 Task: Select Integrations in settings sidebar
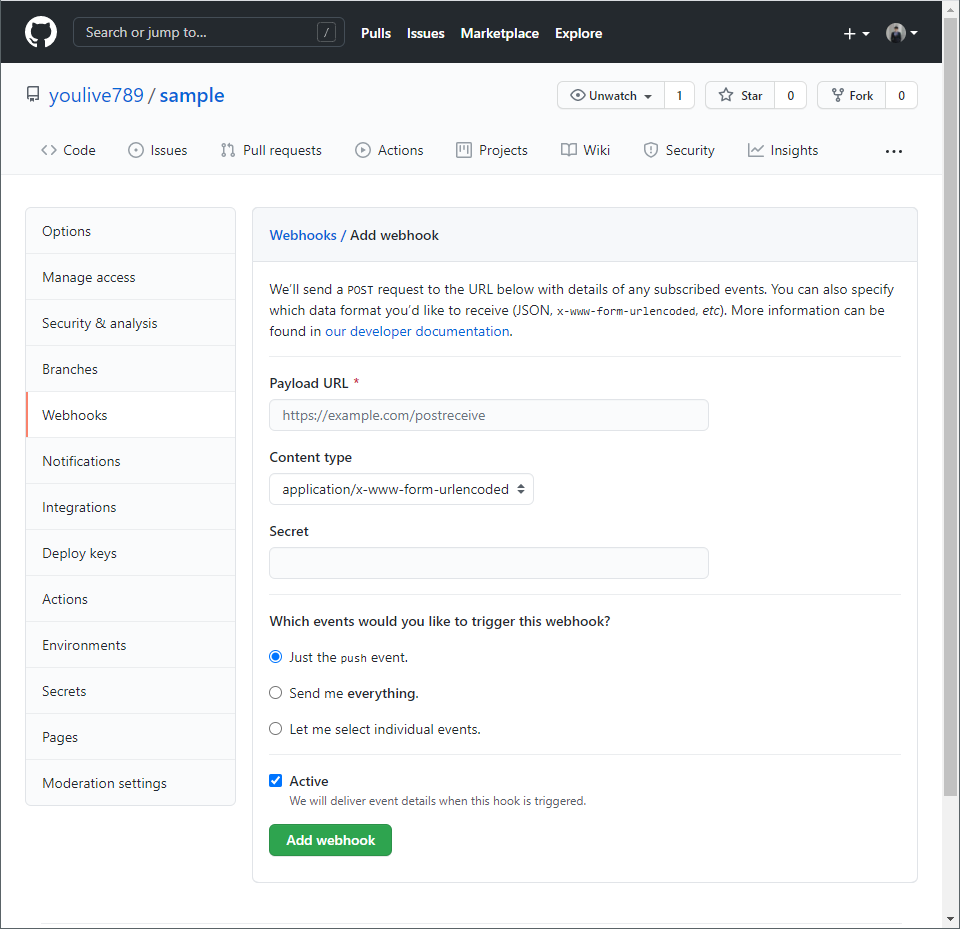[x=130, y=506]
